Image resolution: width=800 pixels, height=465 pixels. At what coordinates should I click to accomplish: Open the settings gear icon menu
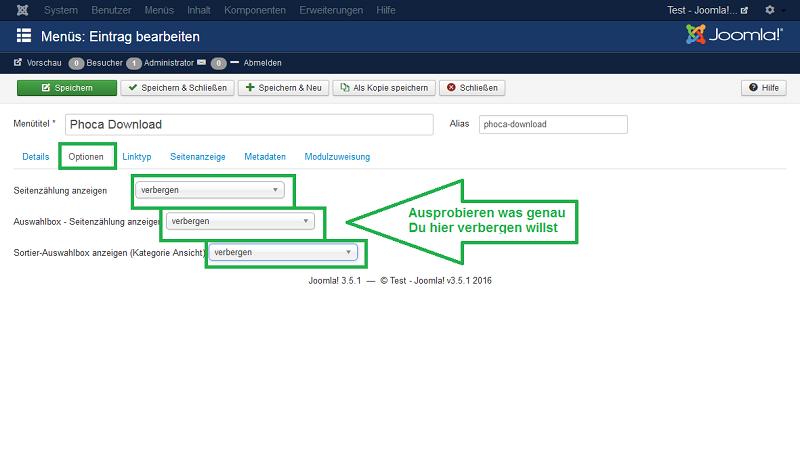click(769, 10)
